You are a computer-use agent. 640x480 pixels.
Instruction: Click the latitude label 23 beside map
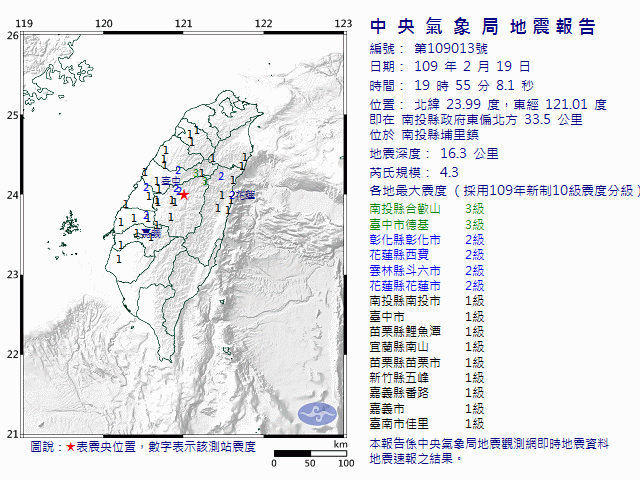[12, 274]
